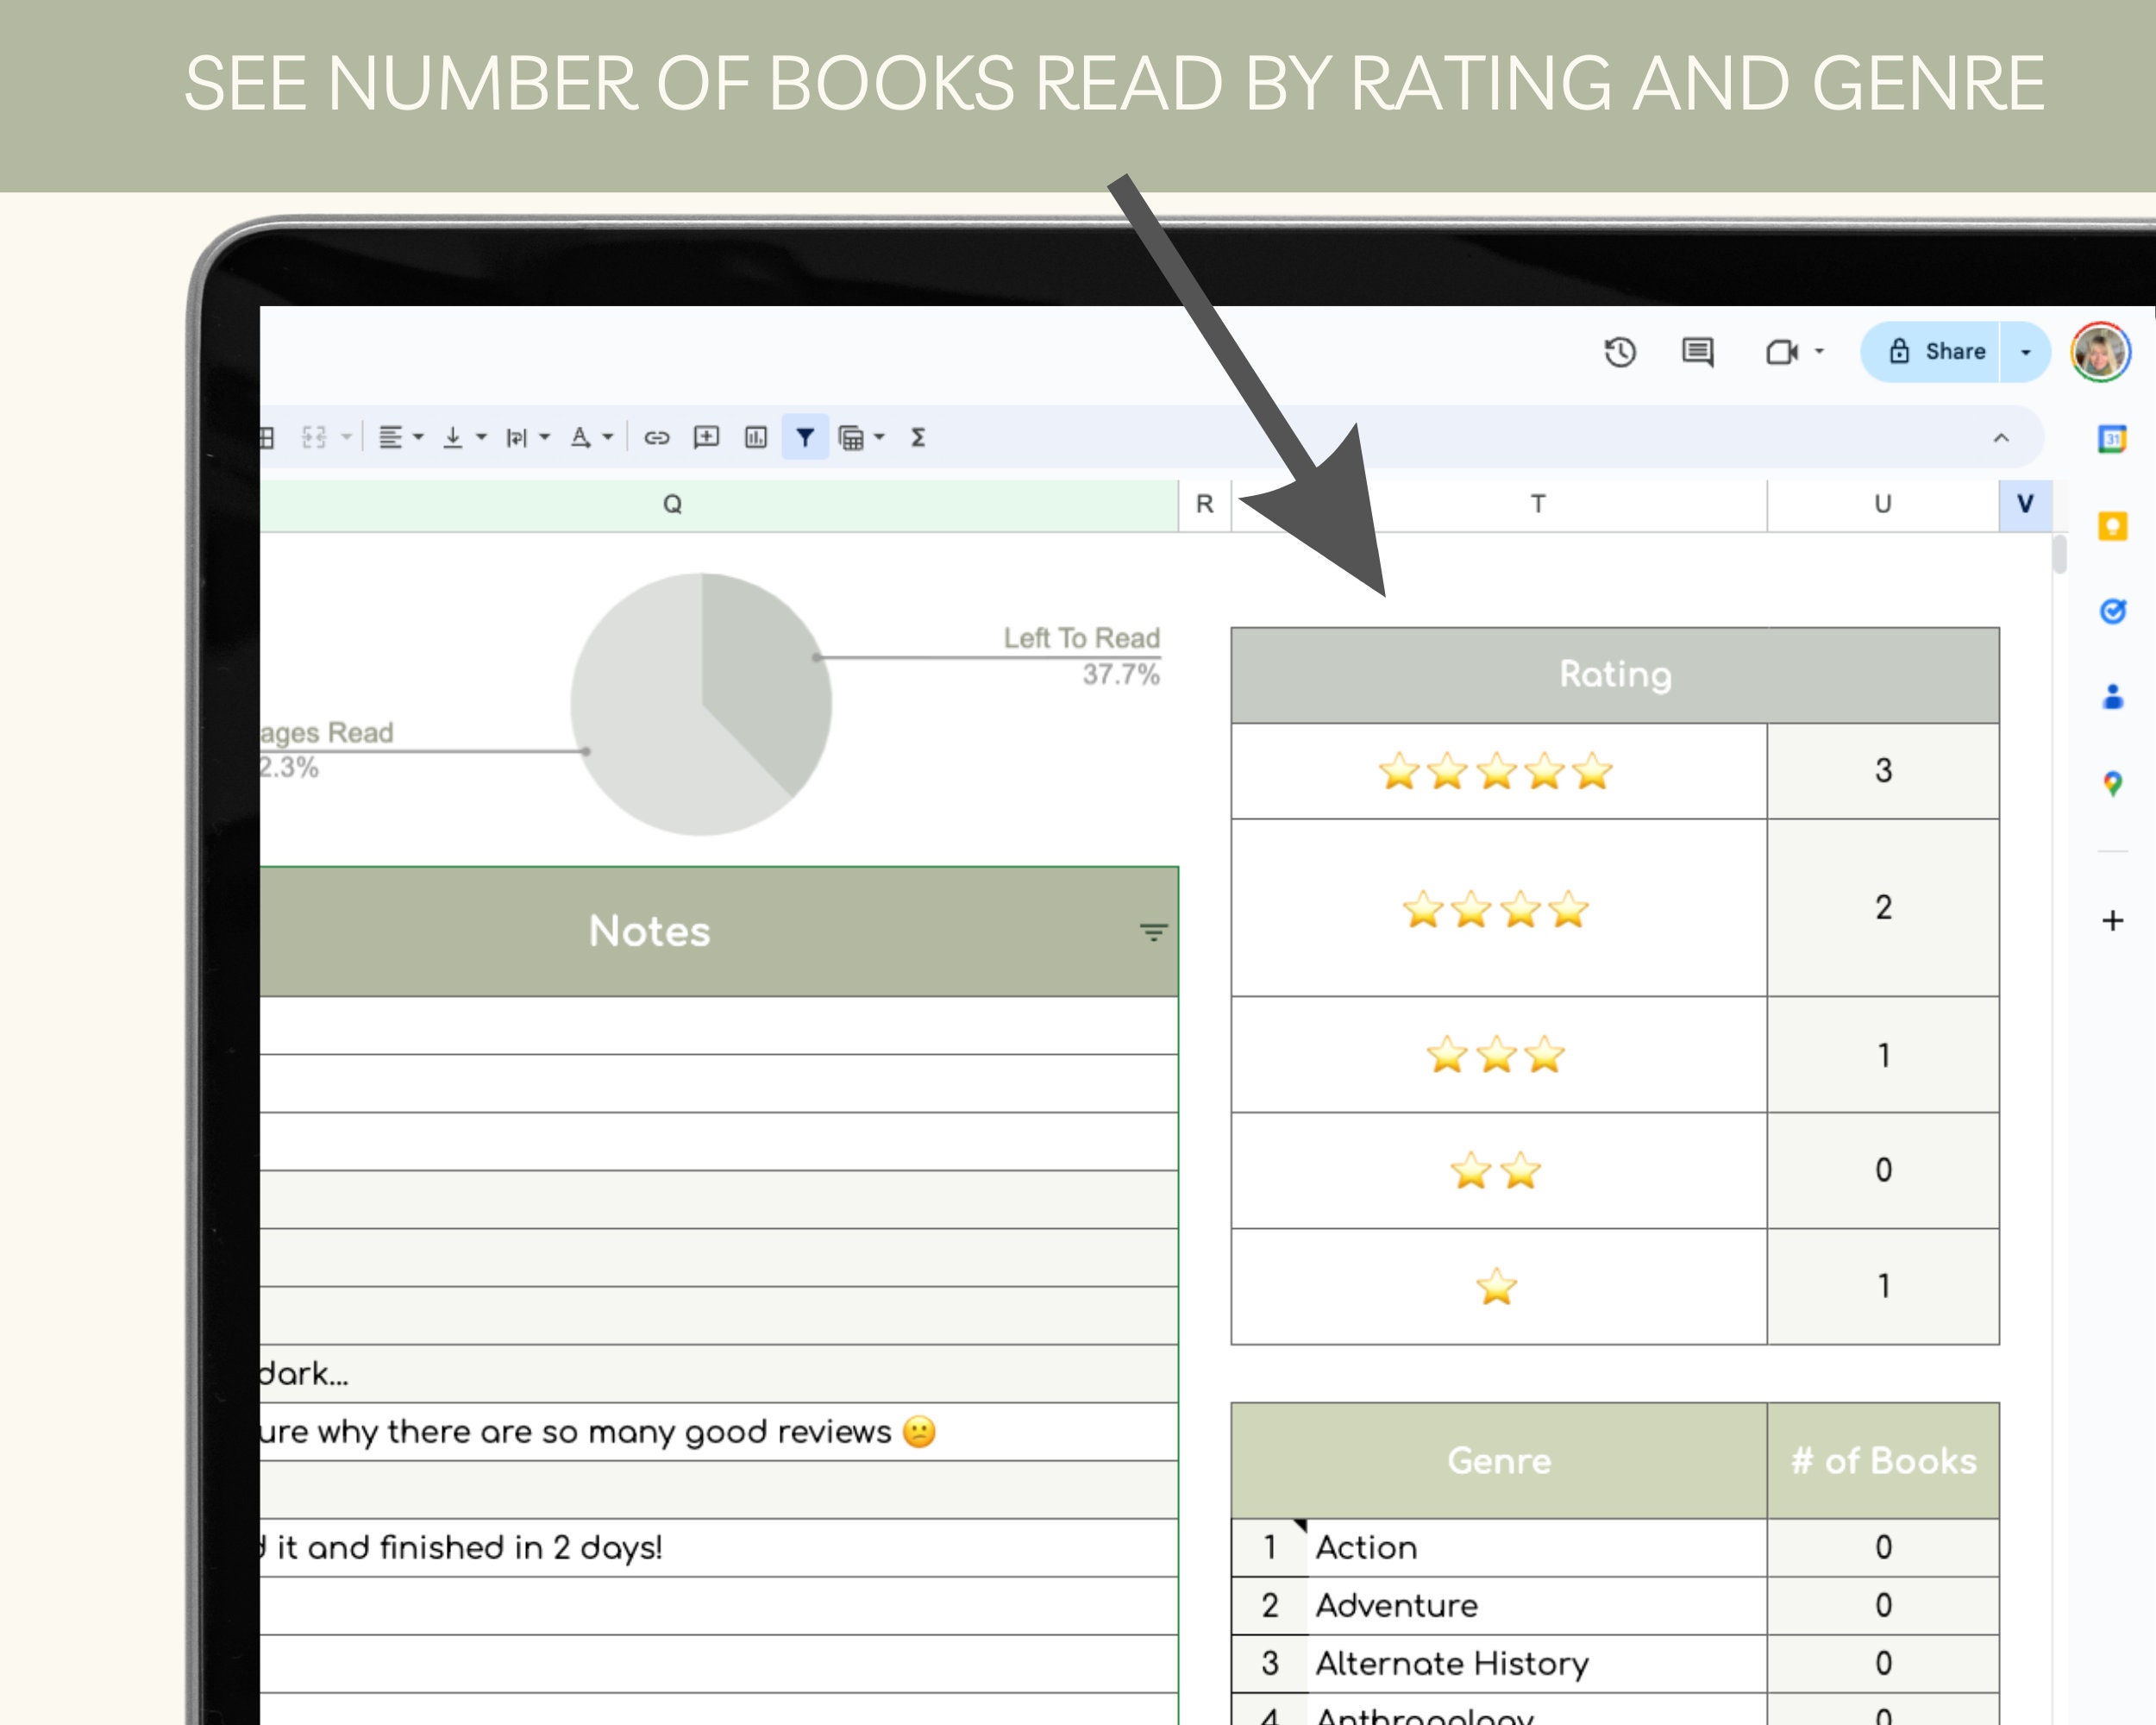Select column V header
Screen dimensions: 2156x1725
(x=2024, y=504)
